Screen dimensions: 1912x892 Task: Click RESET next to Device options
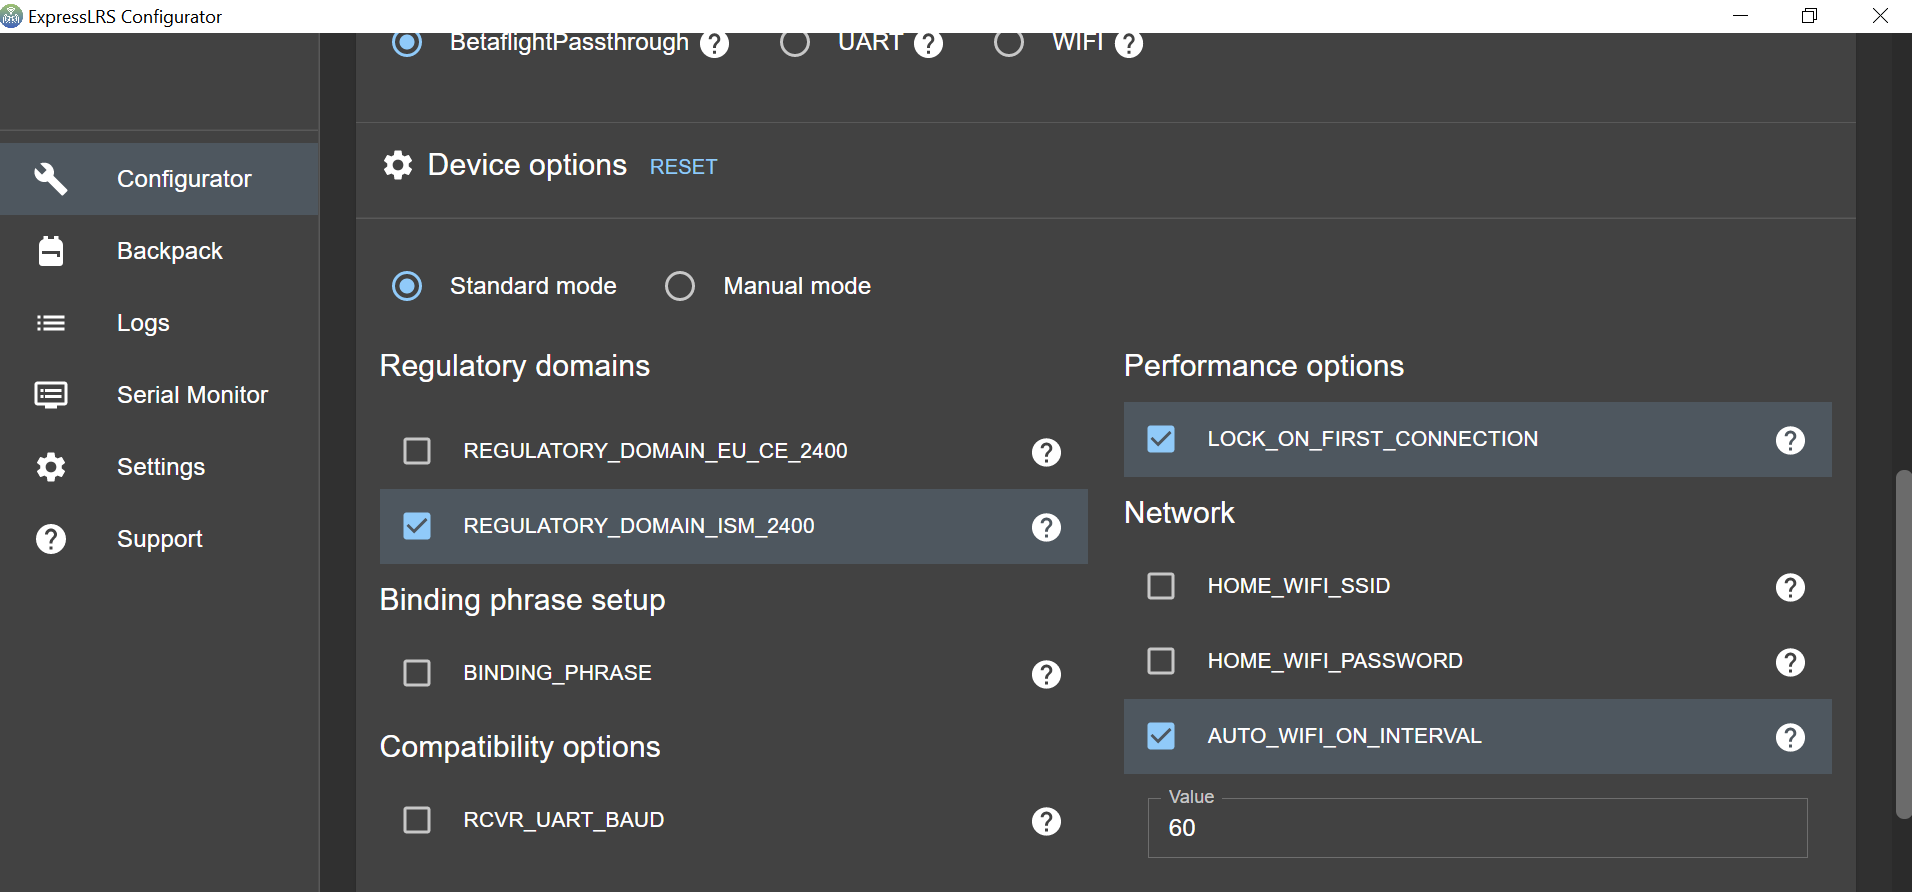pyautogui.click(x=684, y=167)
